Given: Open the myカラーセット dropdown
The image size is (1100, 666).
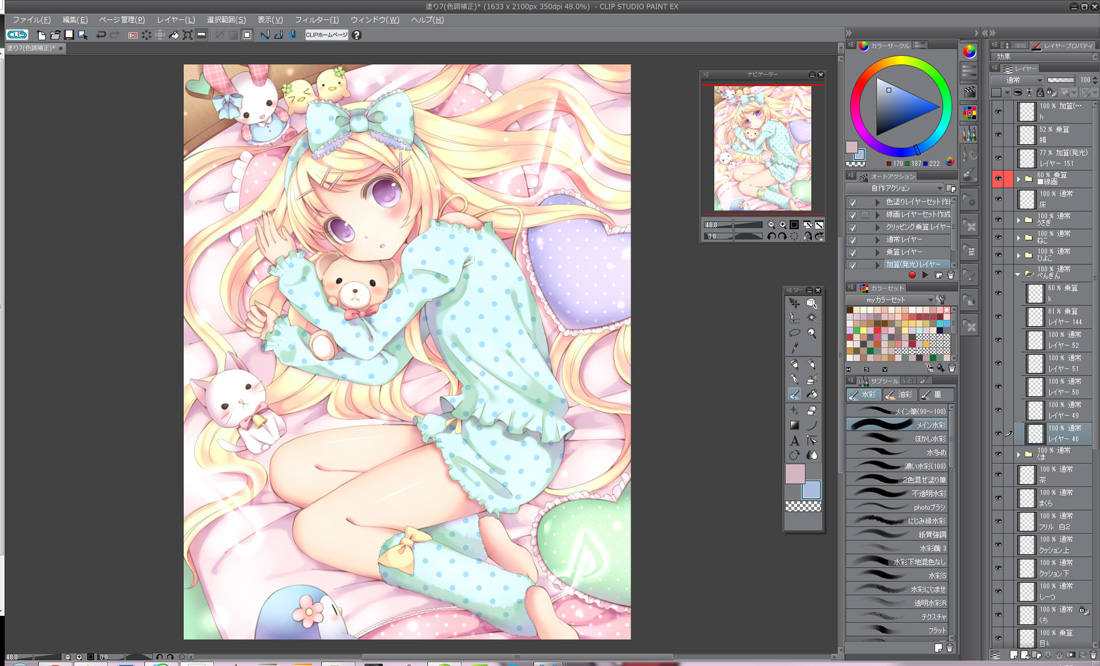Looking at the screenshot, I should tap(891, 300).
